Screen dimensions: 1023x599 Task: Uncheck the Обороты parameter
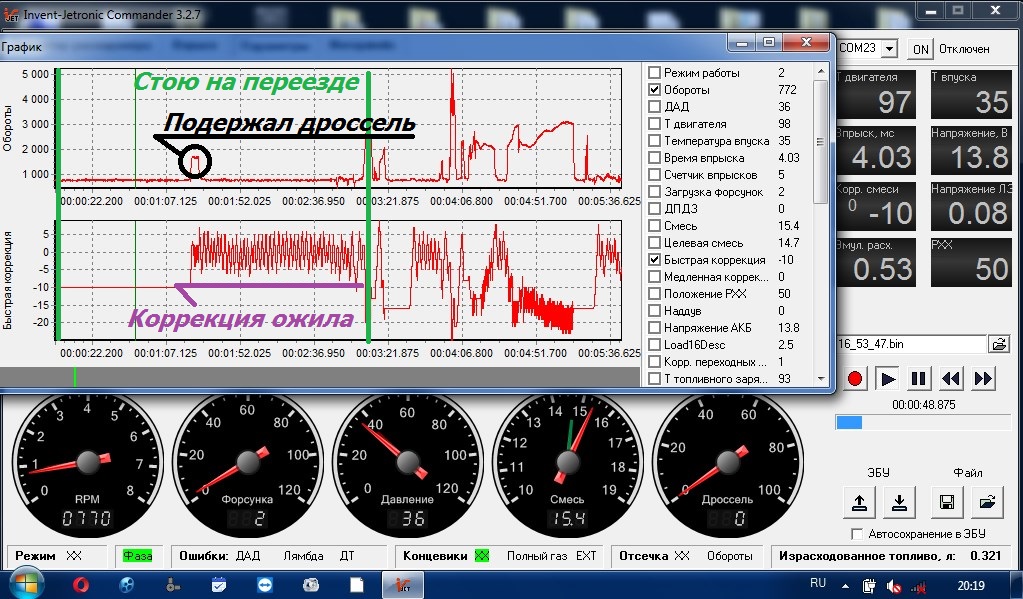point(654,89)
